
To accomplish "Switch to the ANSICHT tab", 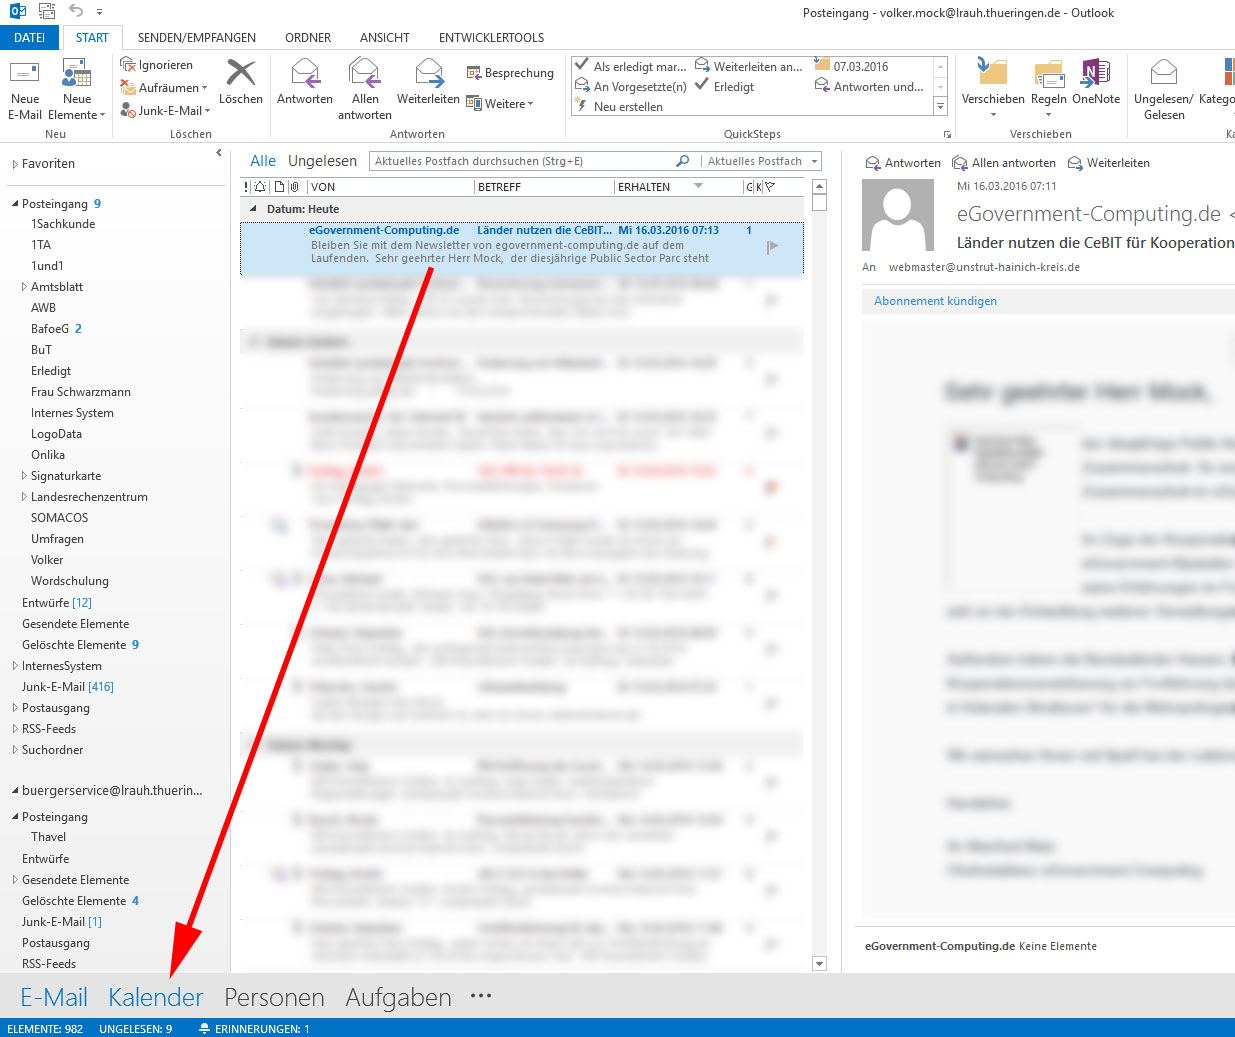I will point(385,38).
